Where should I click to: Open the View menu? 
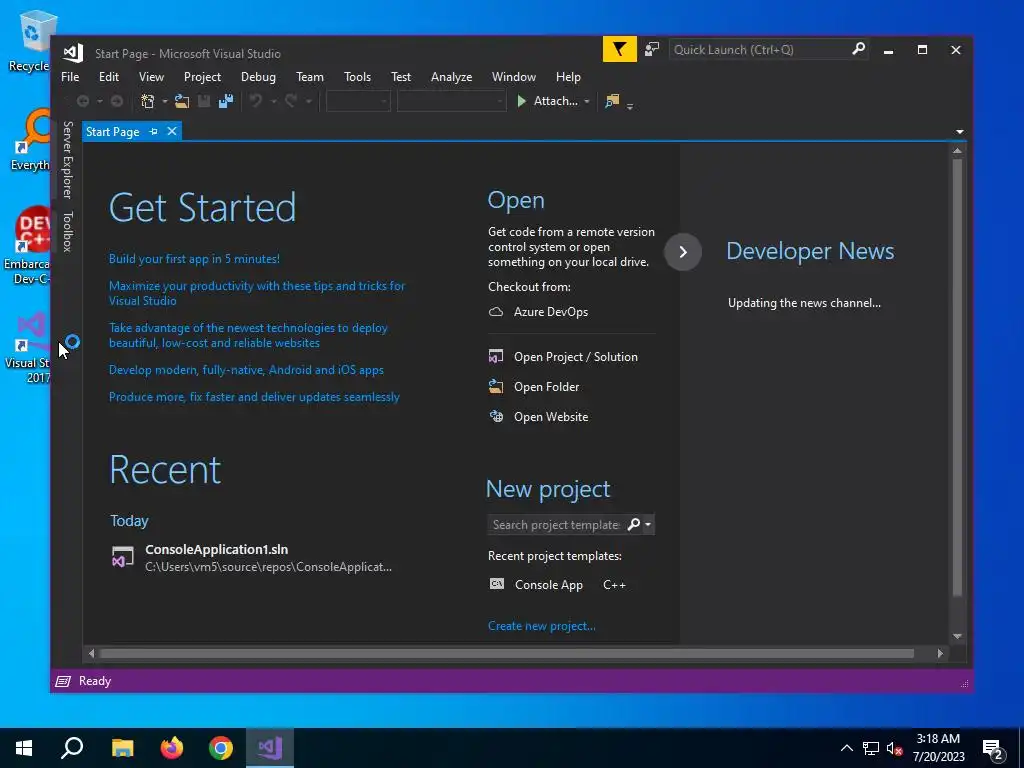click(x=151, y=77)
